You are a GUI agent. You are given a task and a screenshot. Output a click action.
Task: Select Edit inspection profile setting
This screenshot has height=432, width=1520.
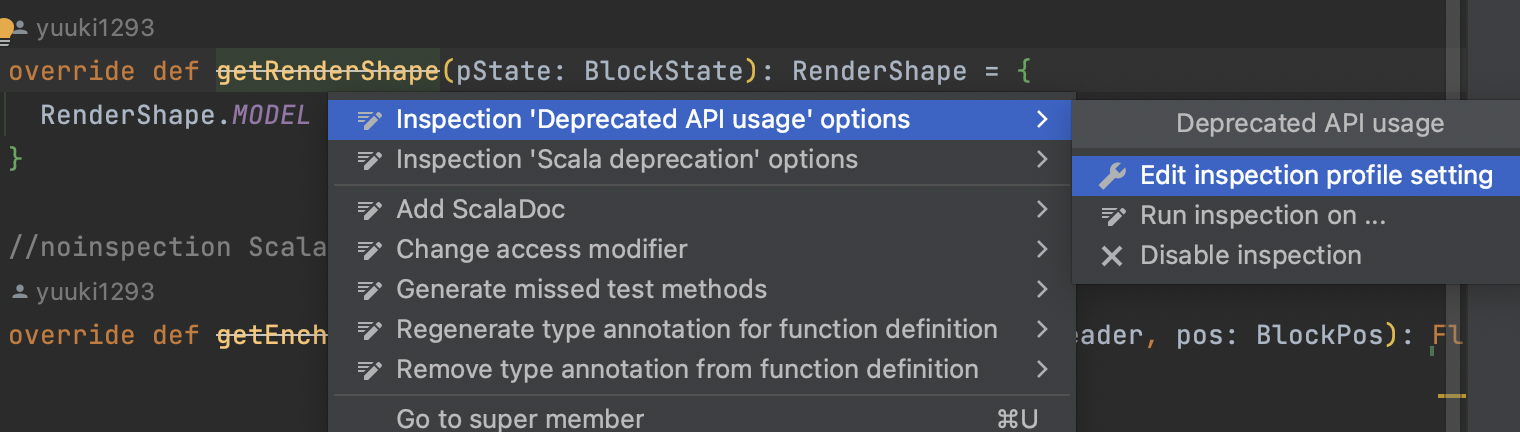click(1316, 176)
